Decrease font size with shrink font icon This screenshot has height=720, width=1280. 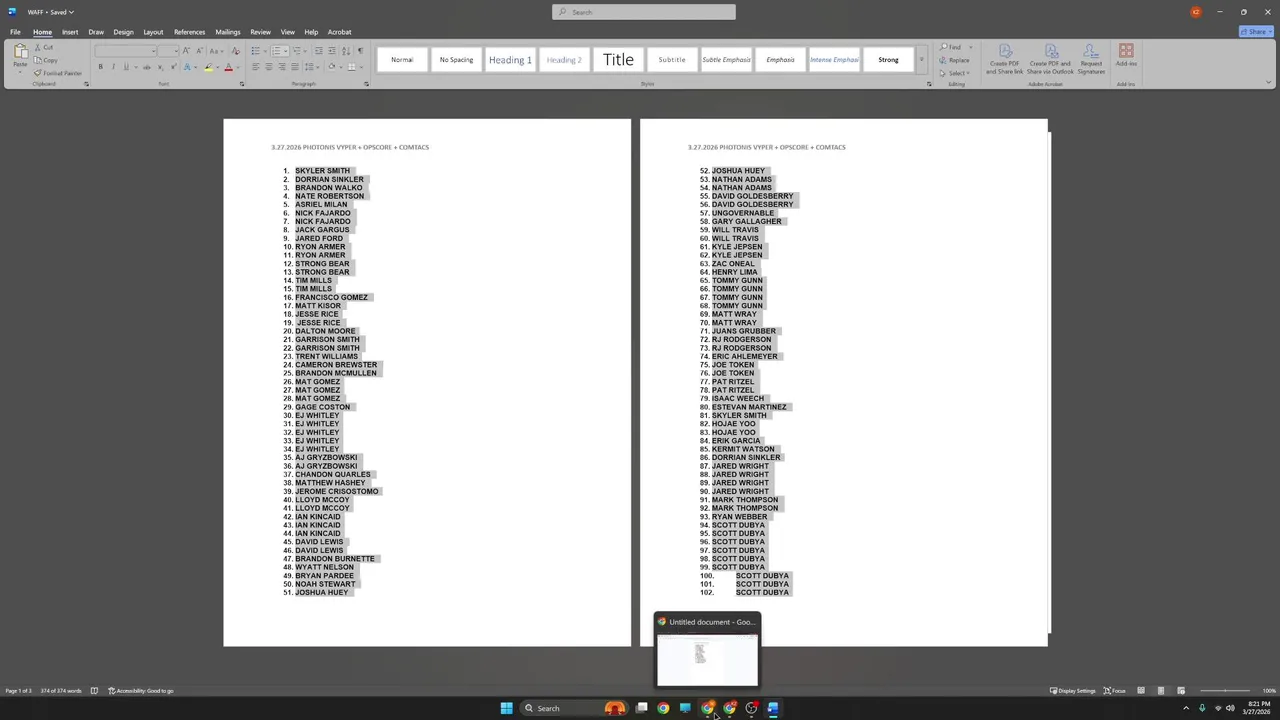(200, 51)
